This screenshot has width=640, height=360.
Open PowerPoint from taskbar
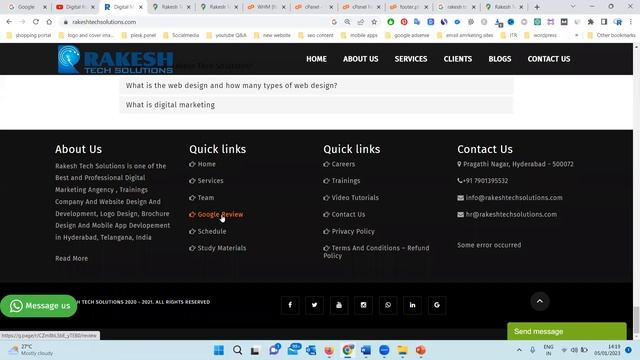(x=421, y=350)
